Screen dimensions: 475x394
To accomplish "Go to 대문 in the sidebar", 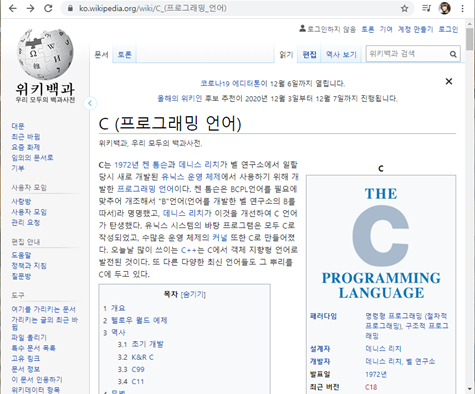I will (18, 126).
